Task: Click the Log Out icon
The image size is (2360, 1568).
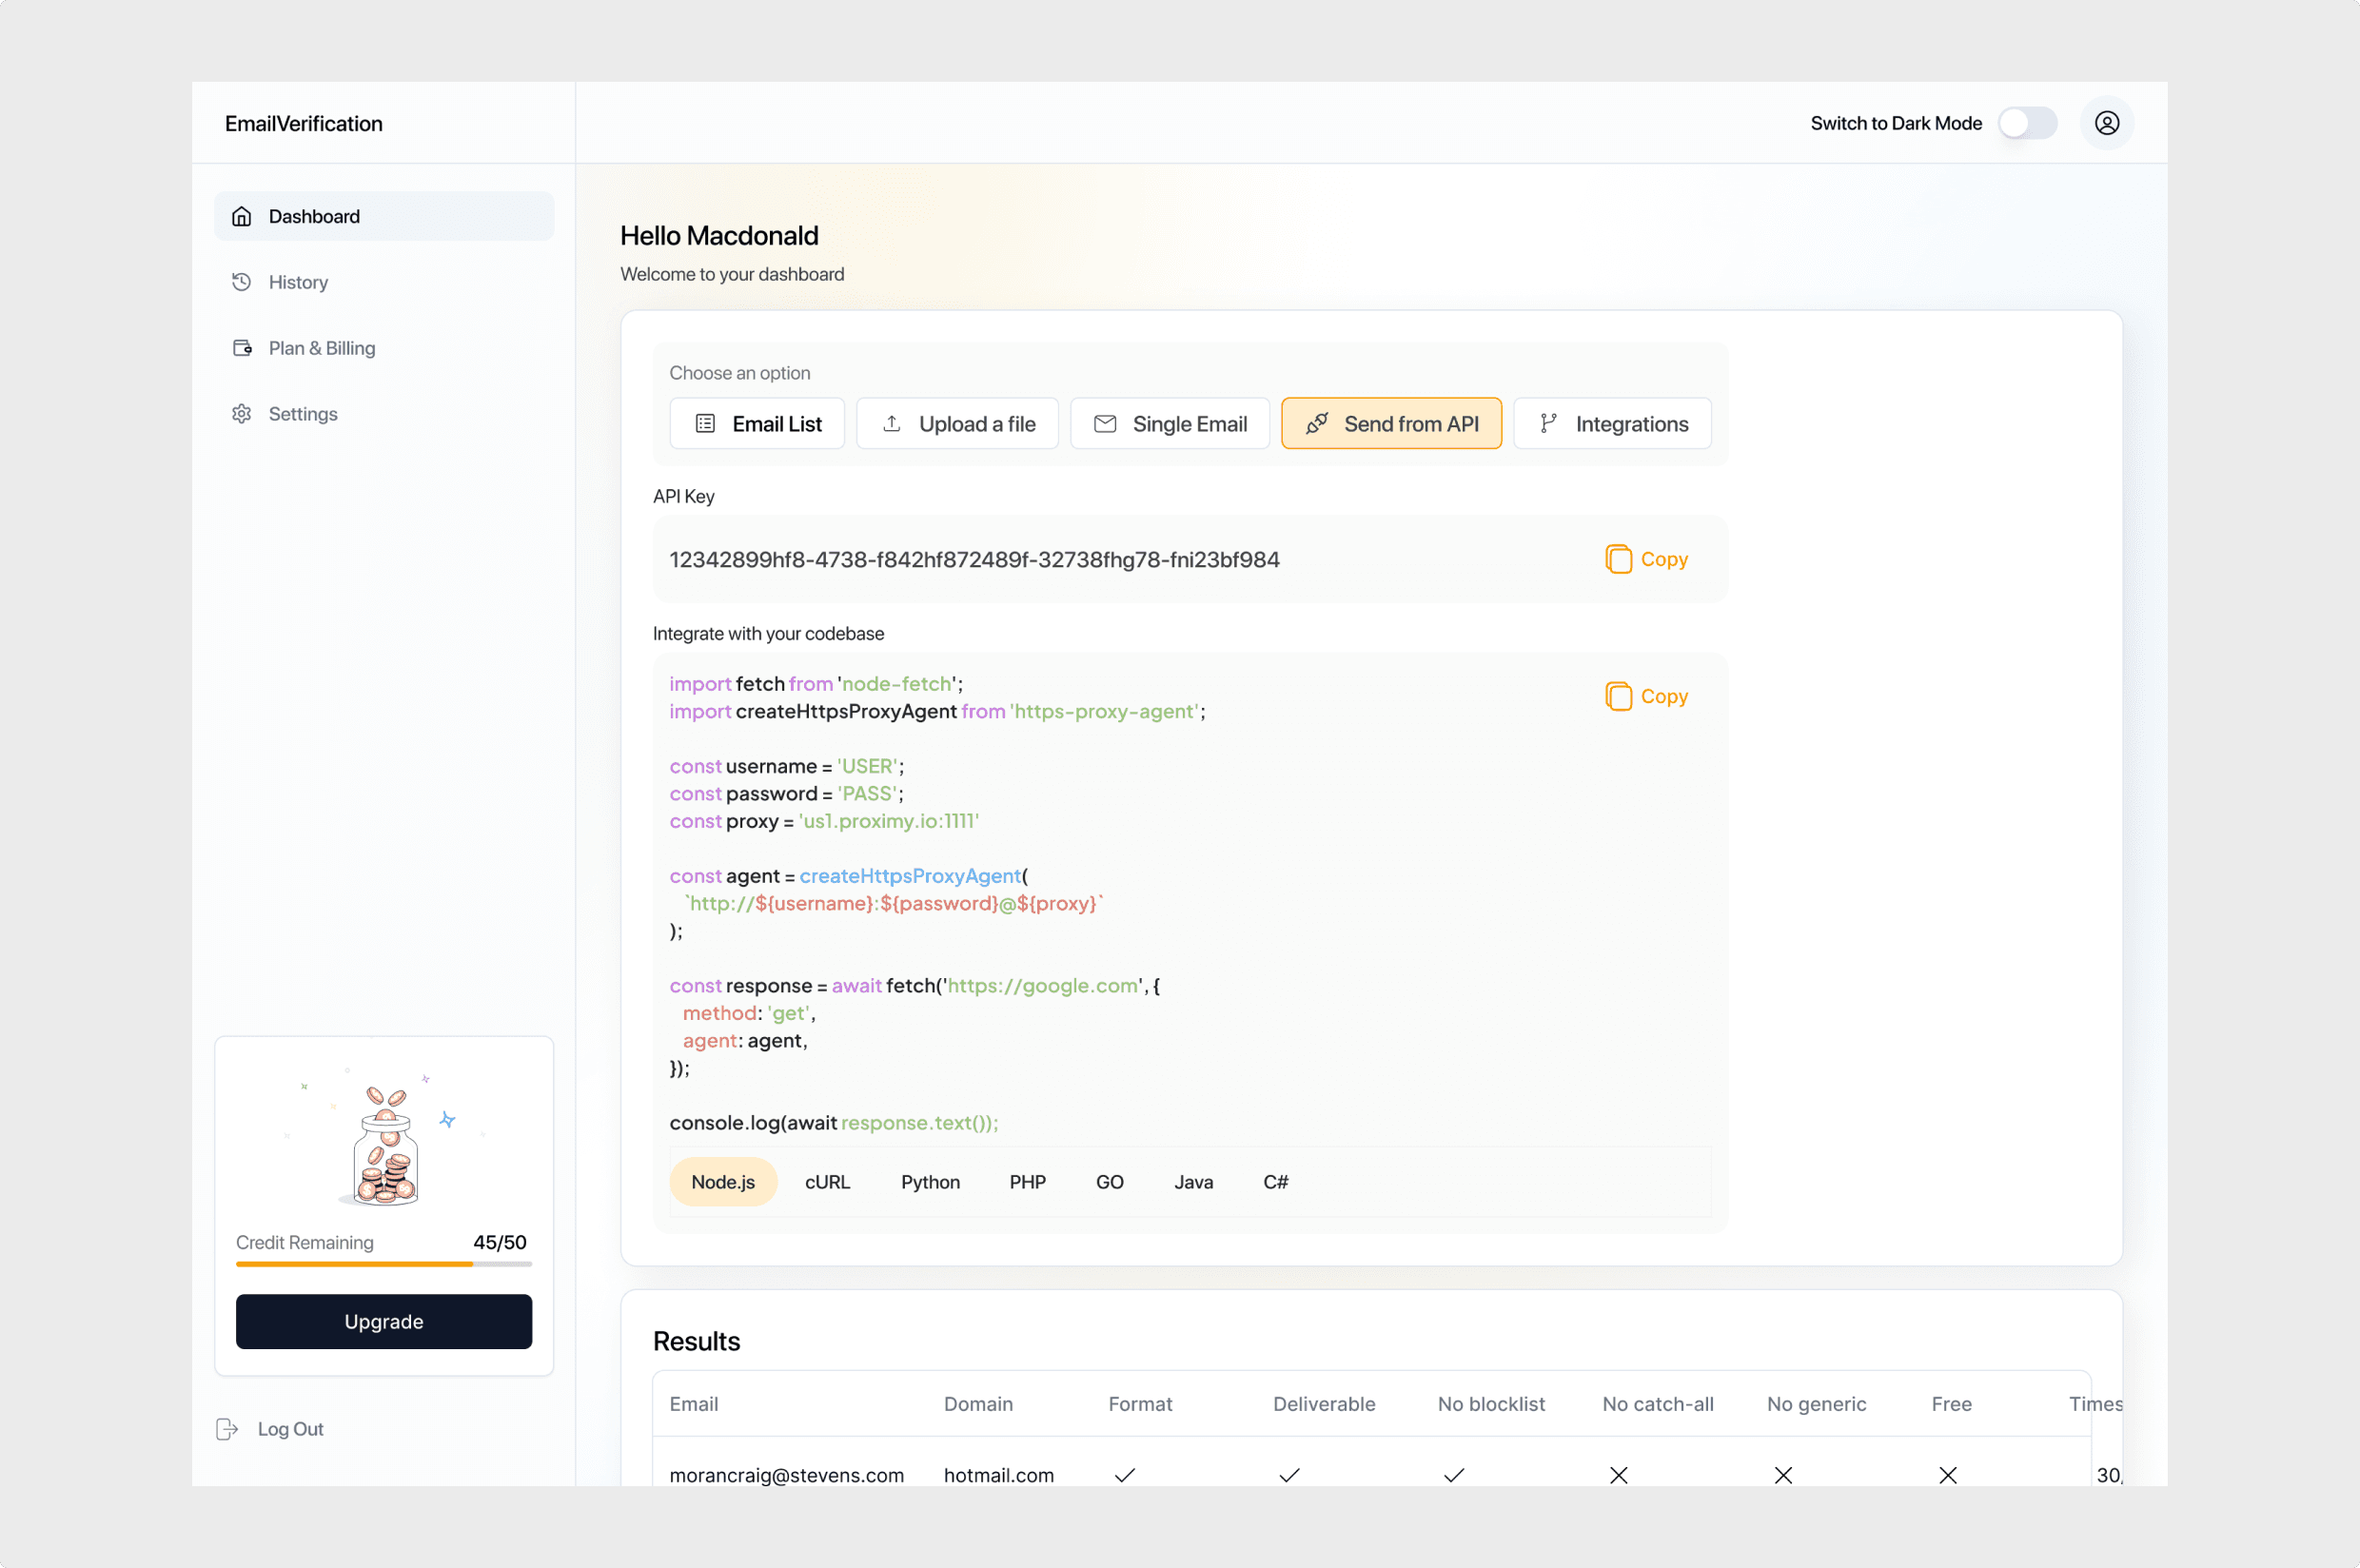Action: click(x=227, y=1429)
